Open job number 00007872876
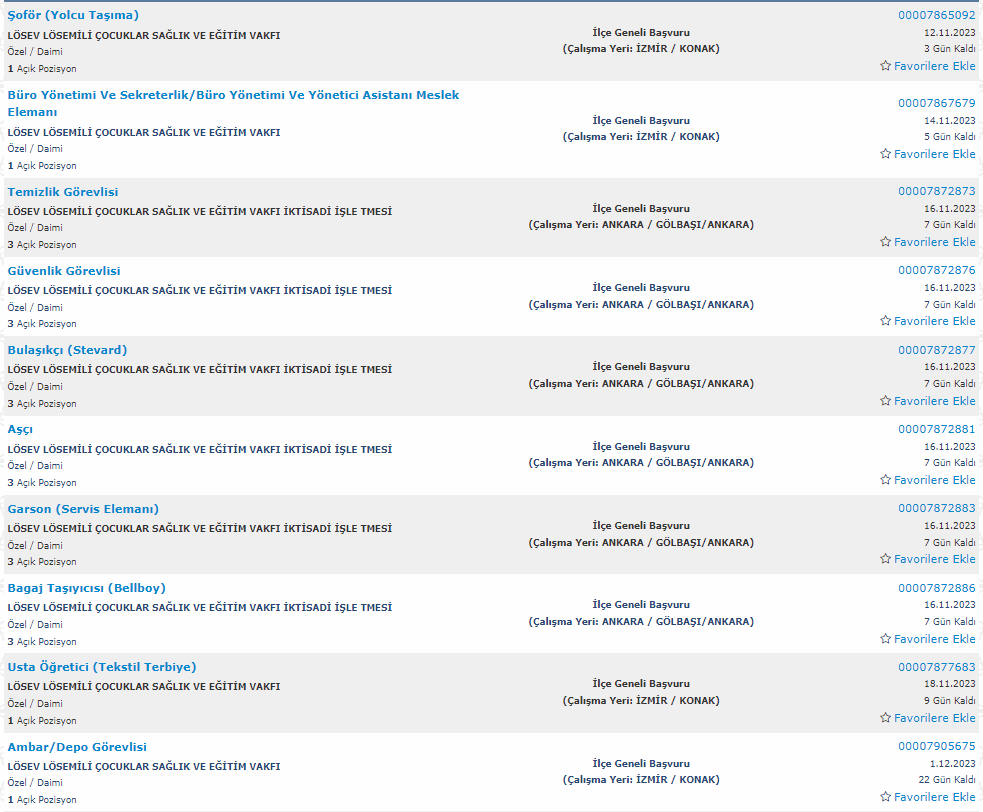 [x=936, y=270]
